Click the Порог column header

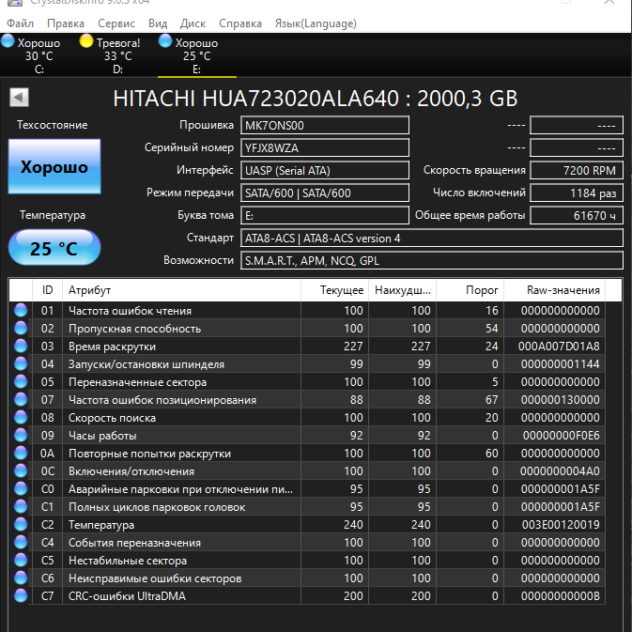(470, 290)
